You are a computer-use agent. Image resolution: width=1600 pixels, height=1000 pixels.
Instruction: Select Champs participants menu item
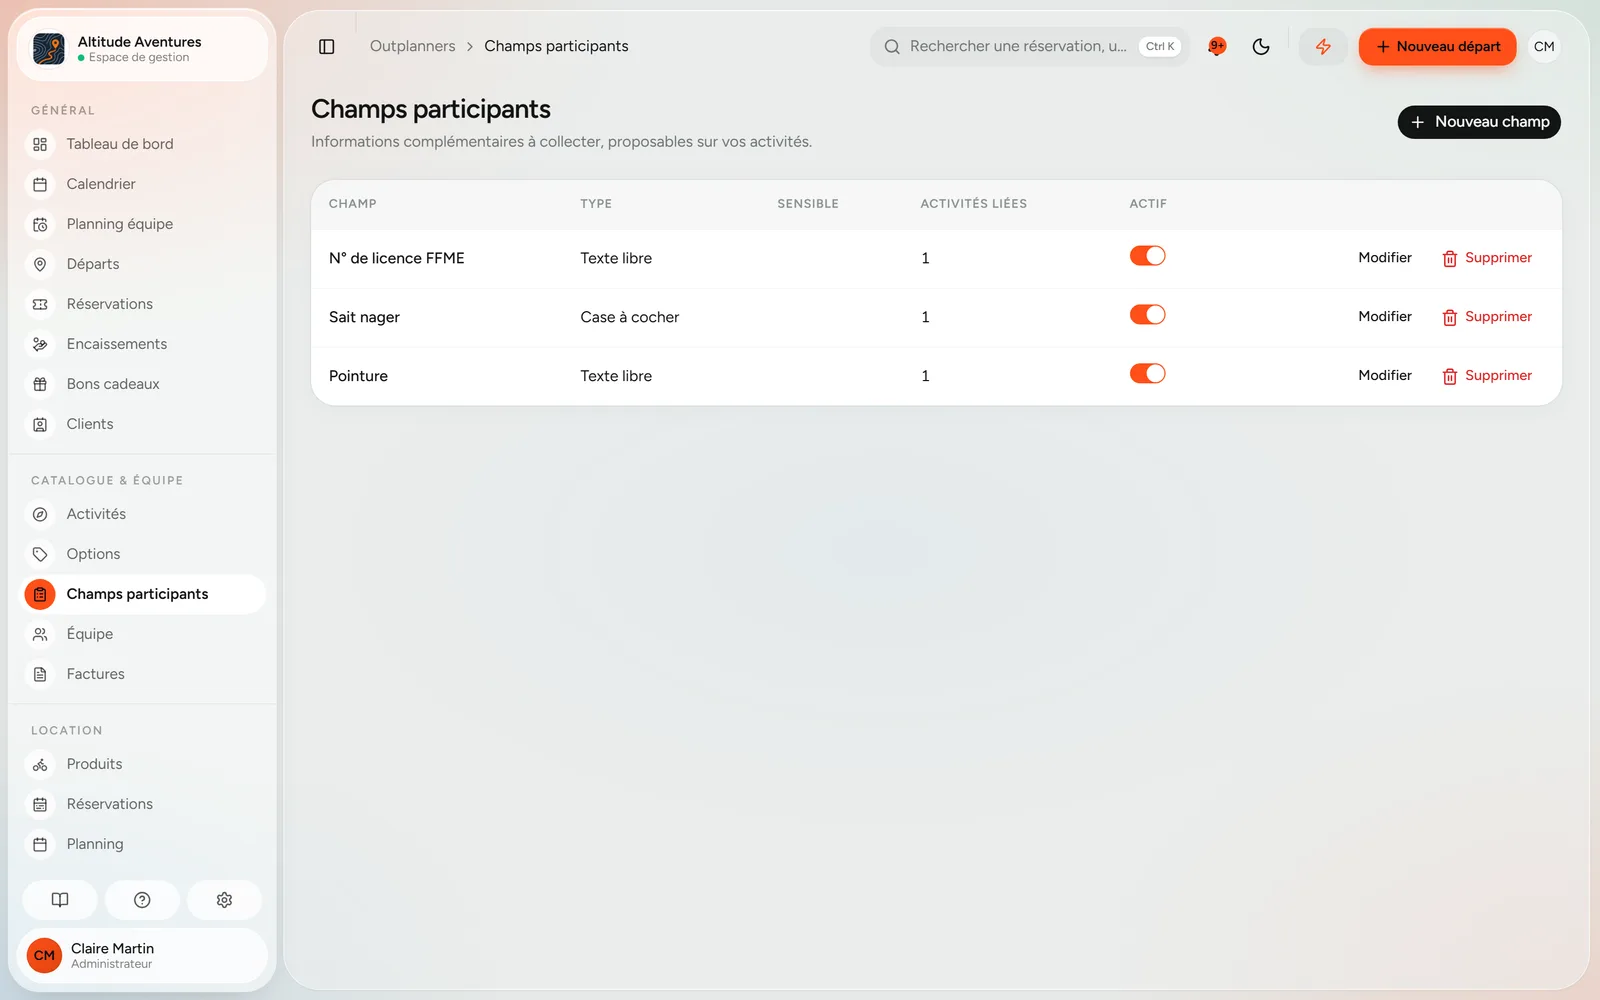(144, 594)
